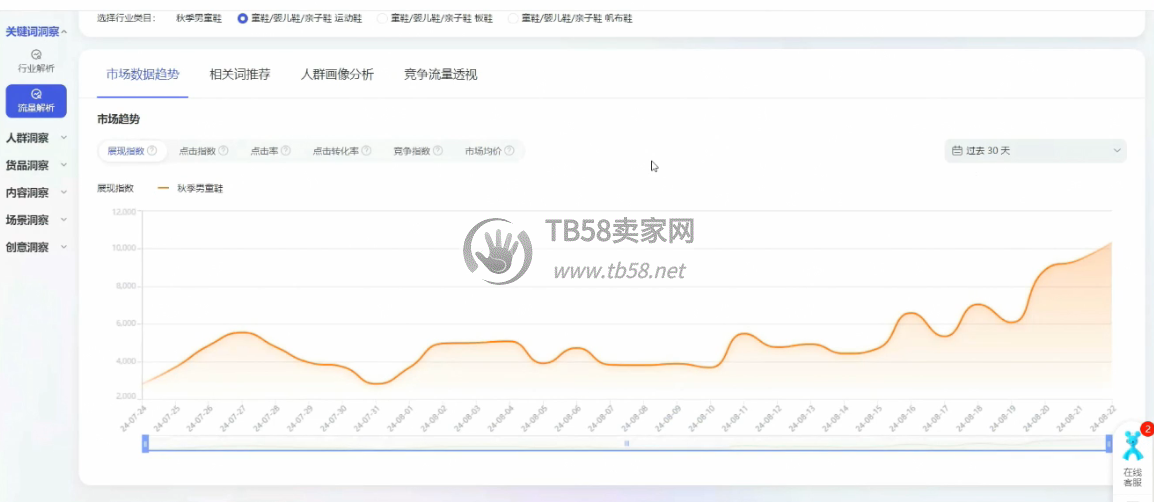Open the 在线客服 chat icon
The image size is (1154, 502).
tap(1132, 453)
